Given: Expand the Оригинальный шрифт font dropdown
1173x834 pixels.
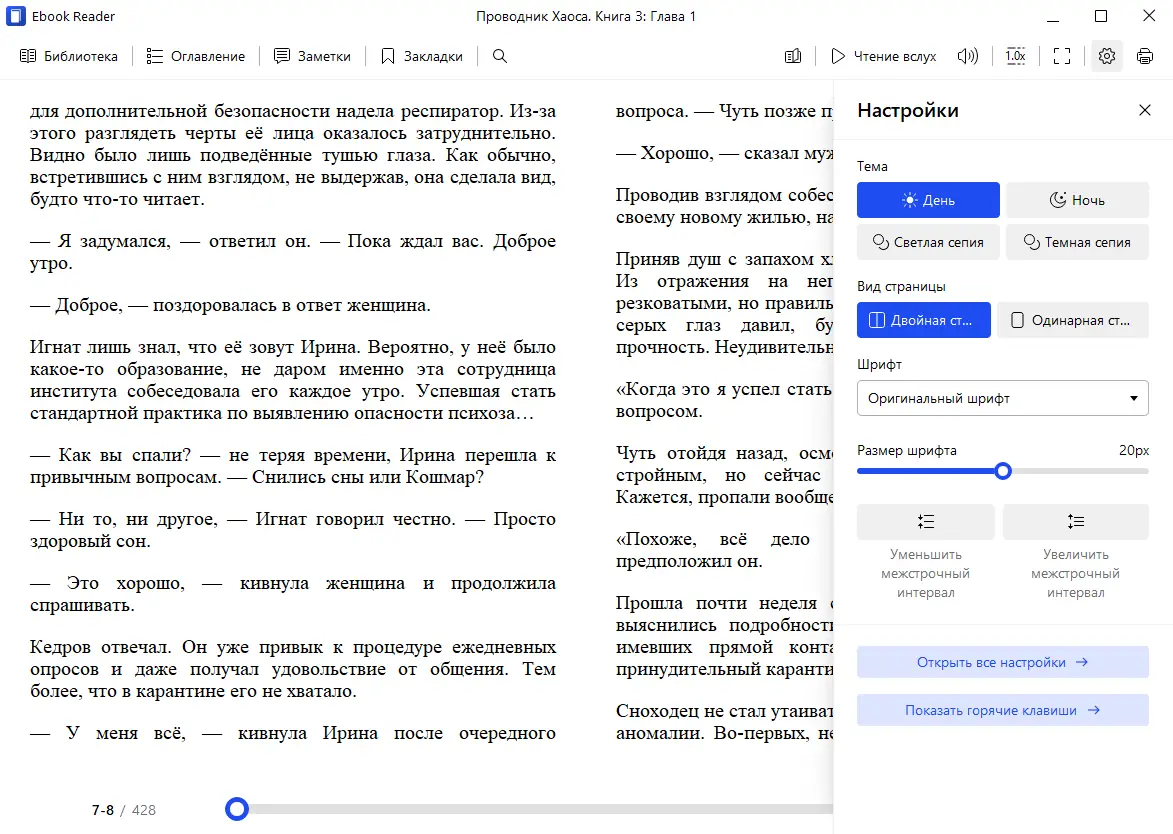Looking at the screenshot, I should [x=1002, y=398].
